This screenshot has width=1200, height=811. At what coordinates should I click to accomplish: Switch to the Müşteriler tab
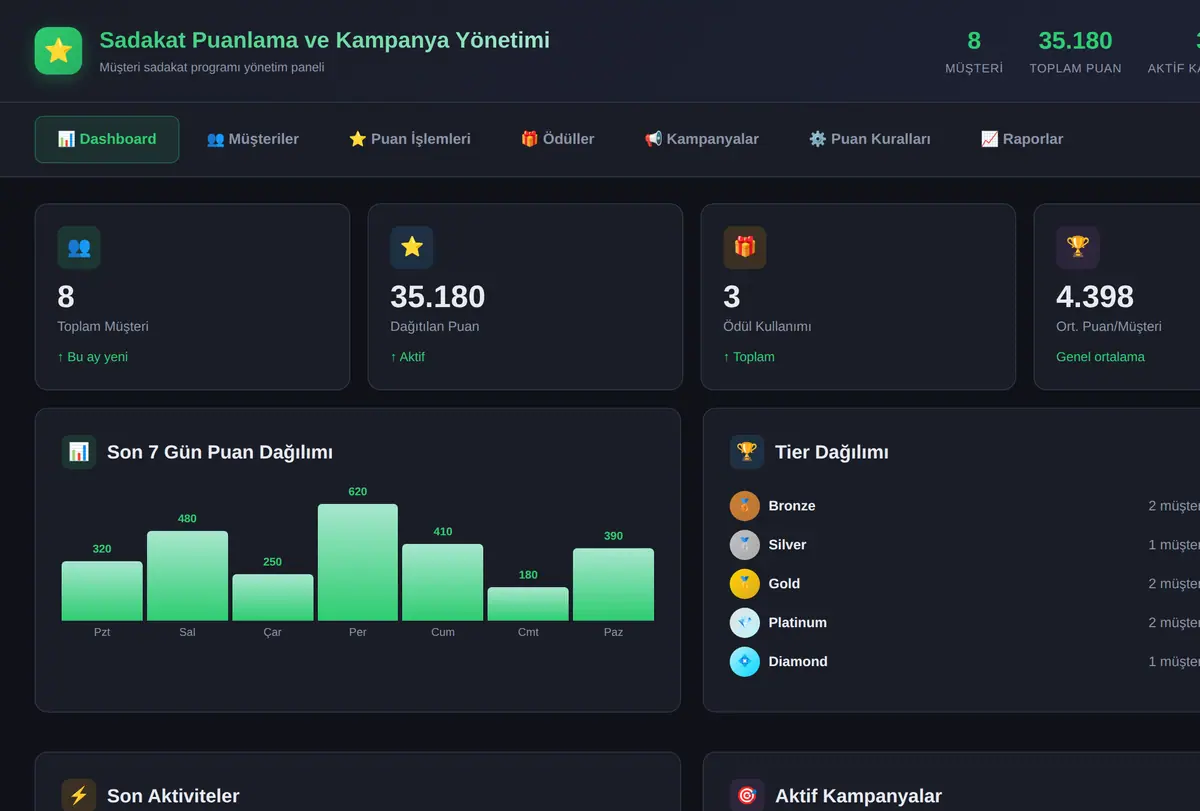coord(253,139)
